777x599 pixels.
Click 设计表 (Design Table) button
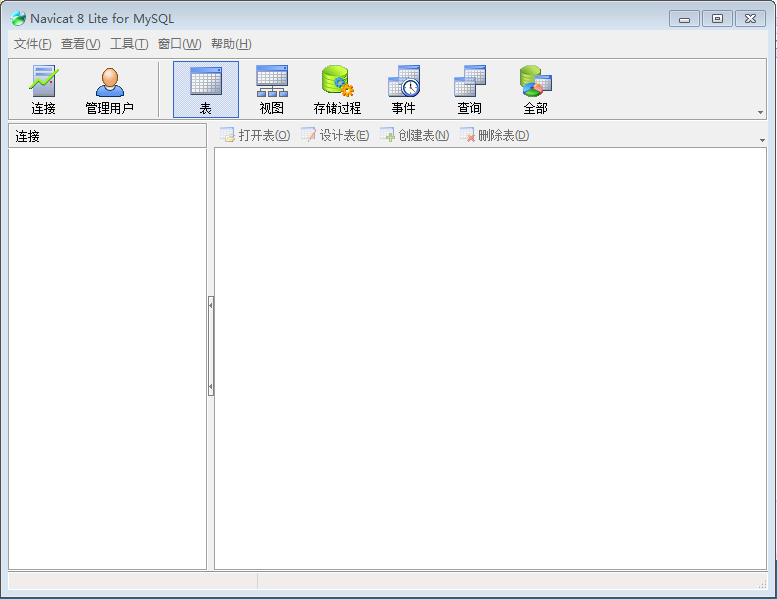335,135
